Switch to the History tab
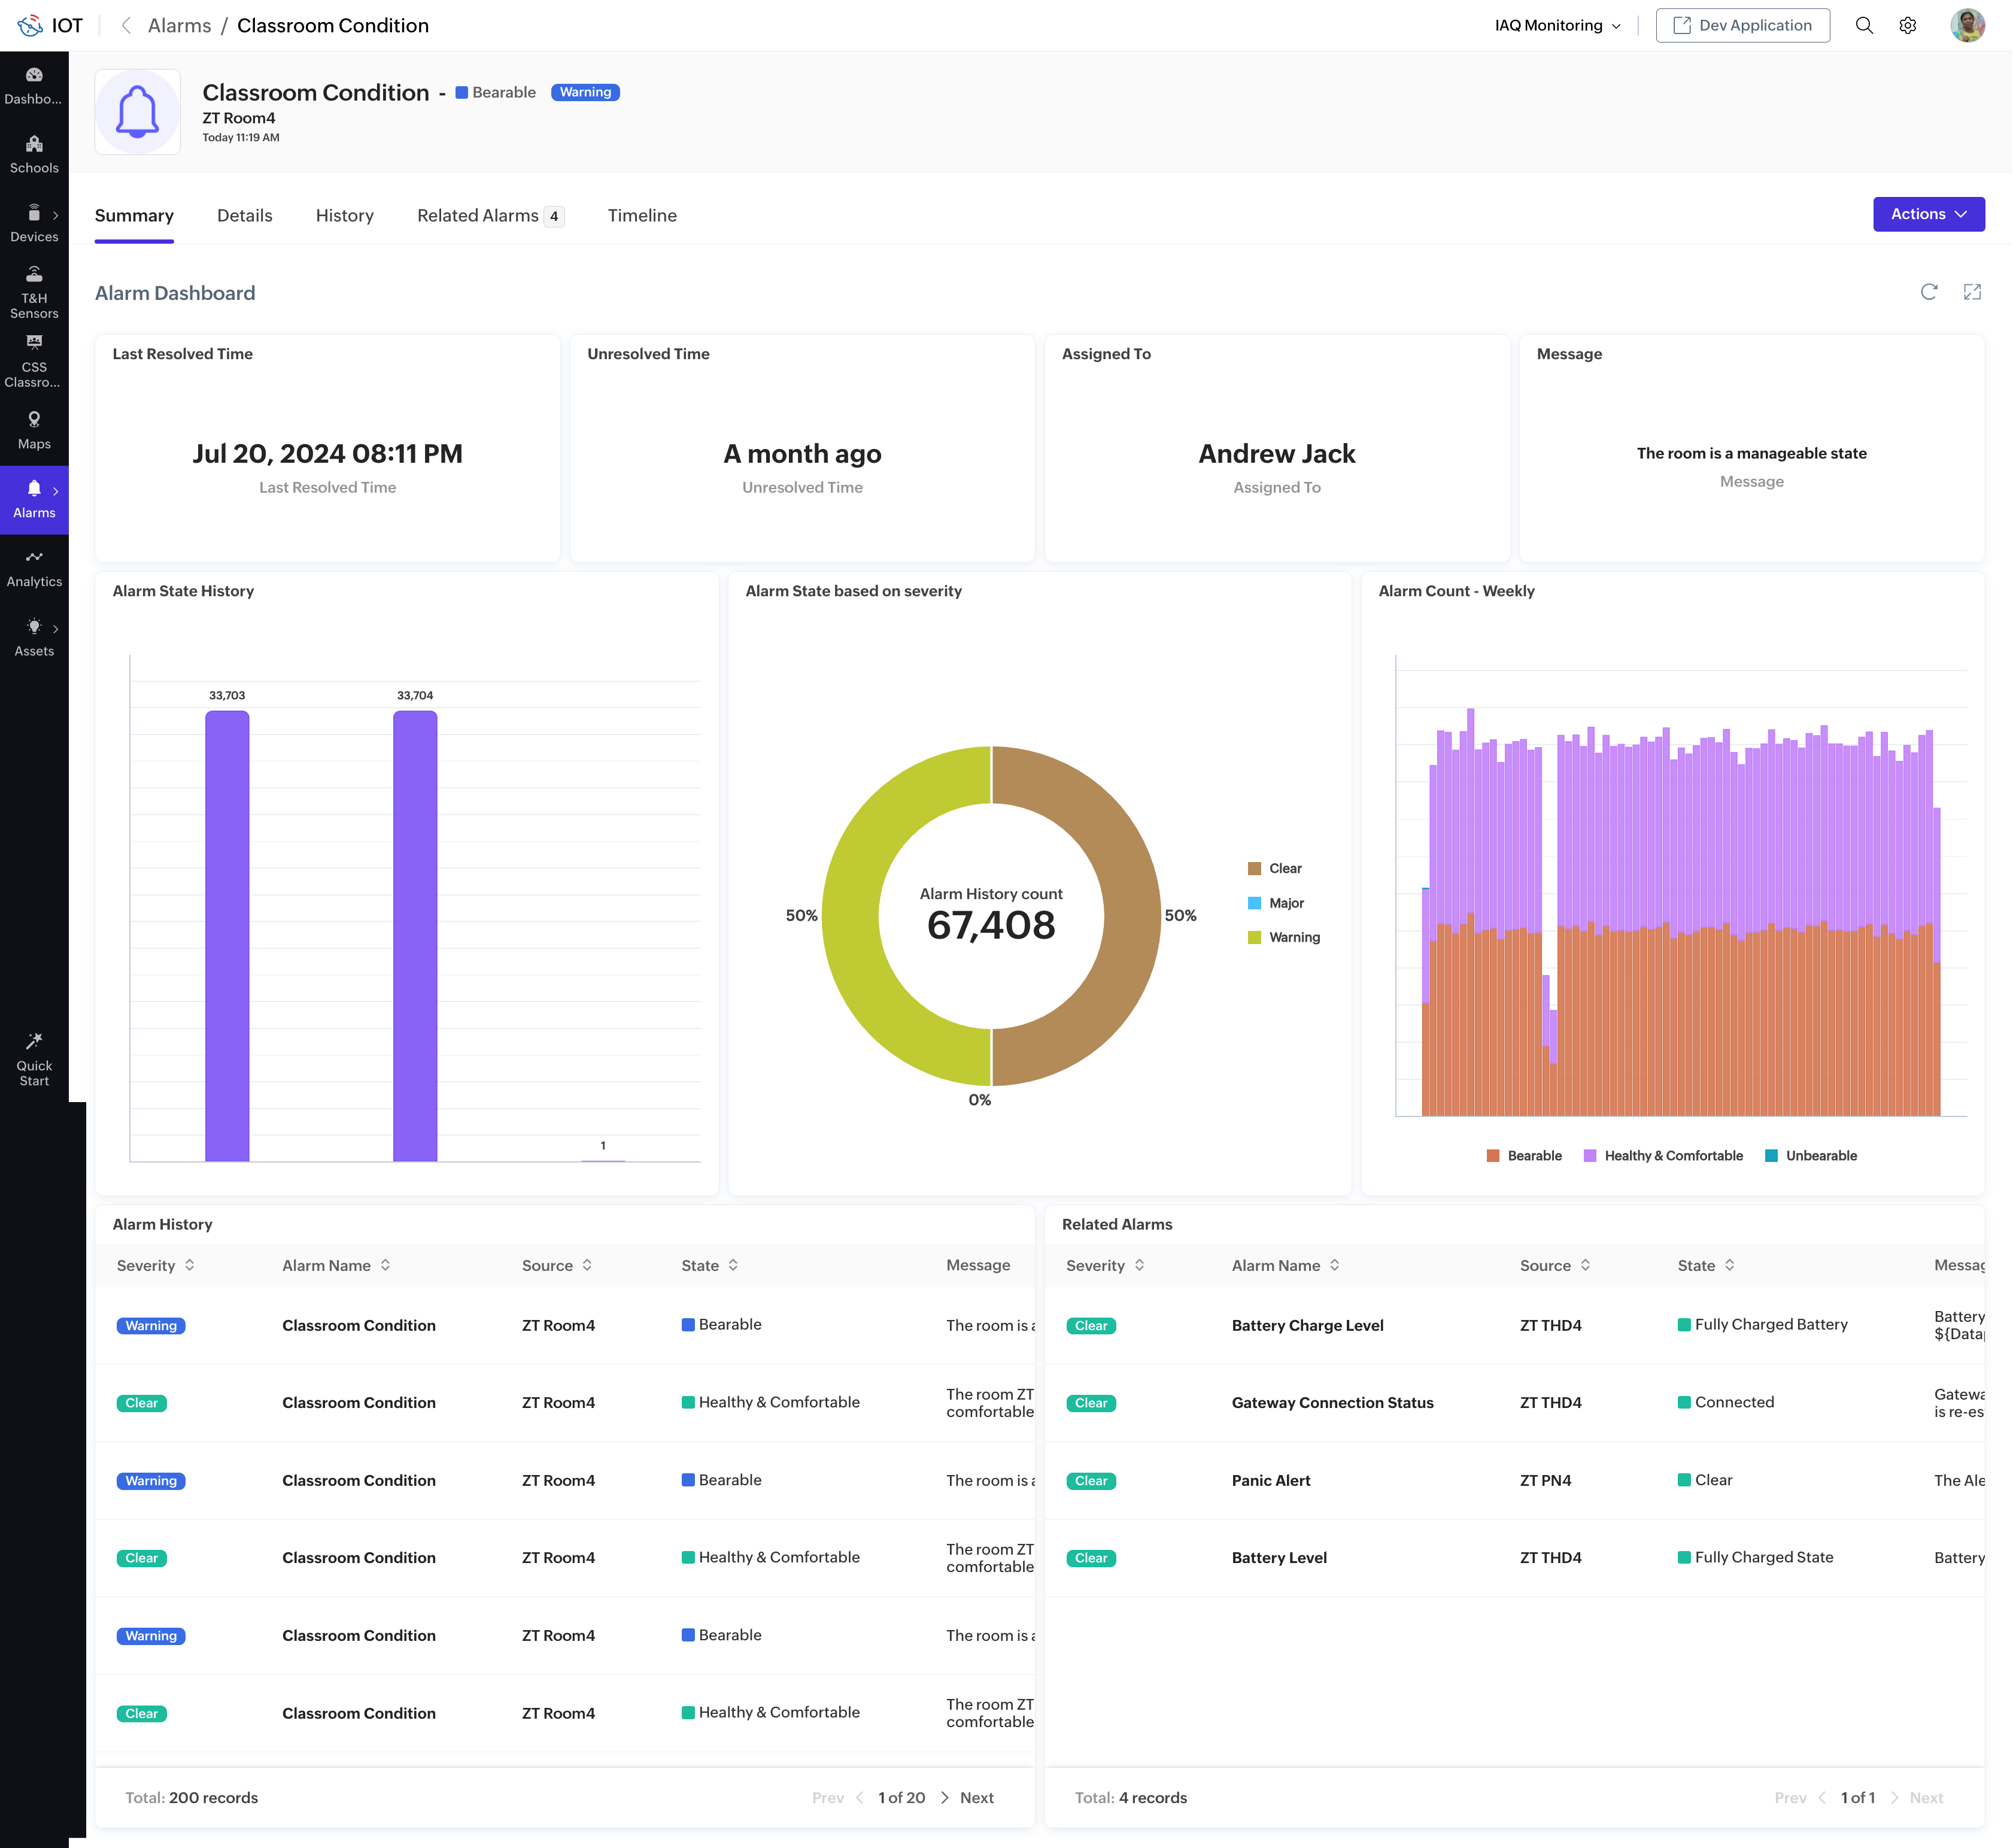The height and width of the screenshot is (1848, 2013). [344, 216]
